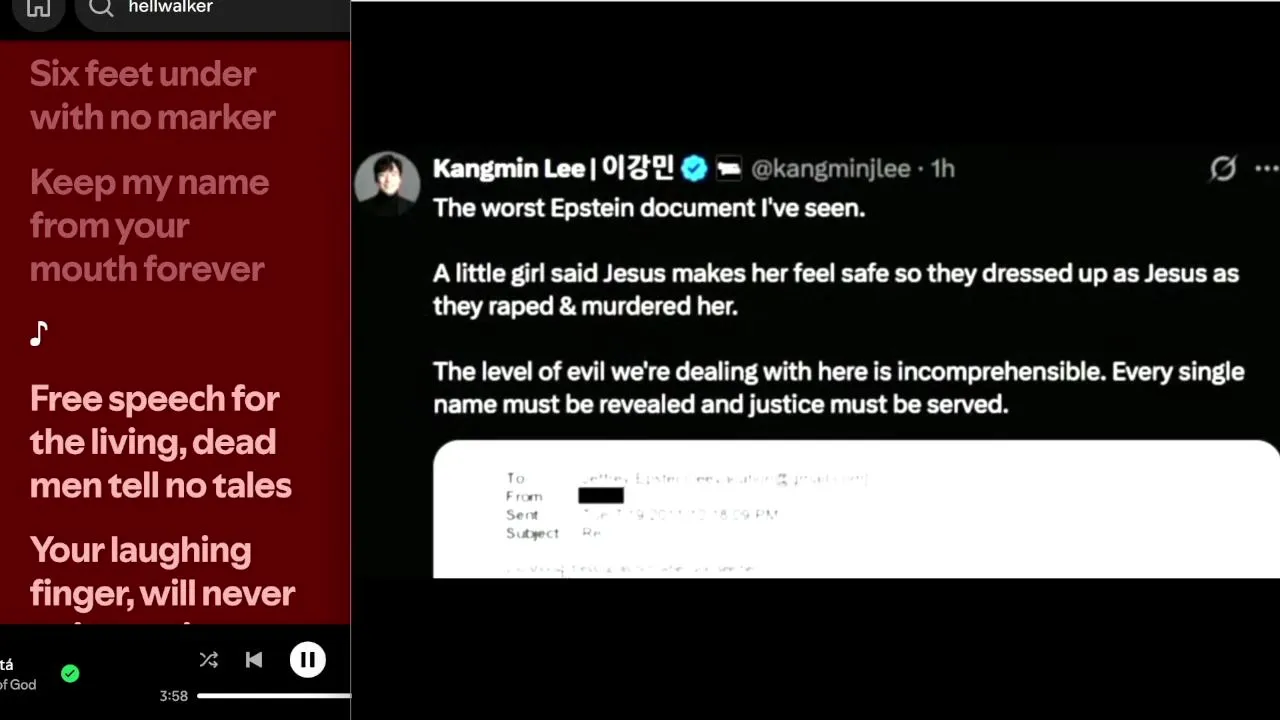The width and height of the screenshot is (1280, 720).
Task: Open the @kangminjlee handle link
Action: 830,169
